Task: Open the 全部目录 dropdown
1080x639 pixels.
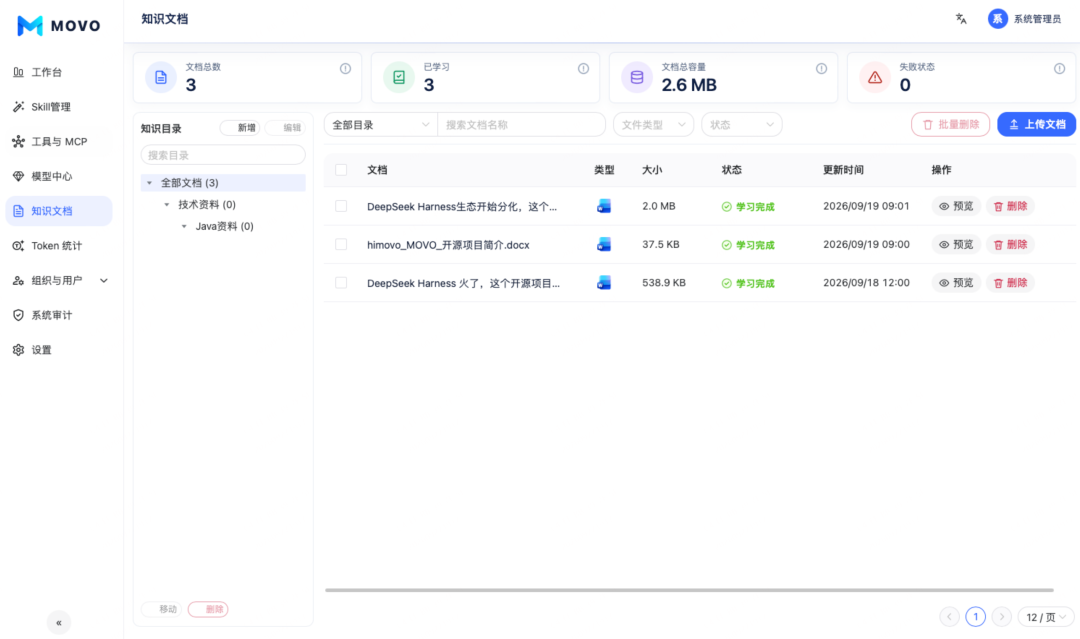Action: 381,125
